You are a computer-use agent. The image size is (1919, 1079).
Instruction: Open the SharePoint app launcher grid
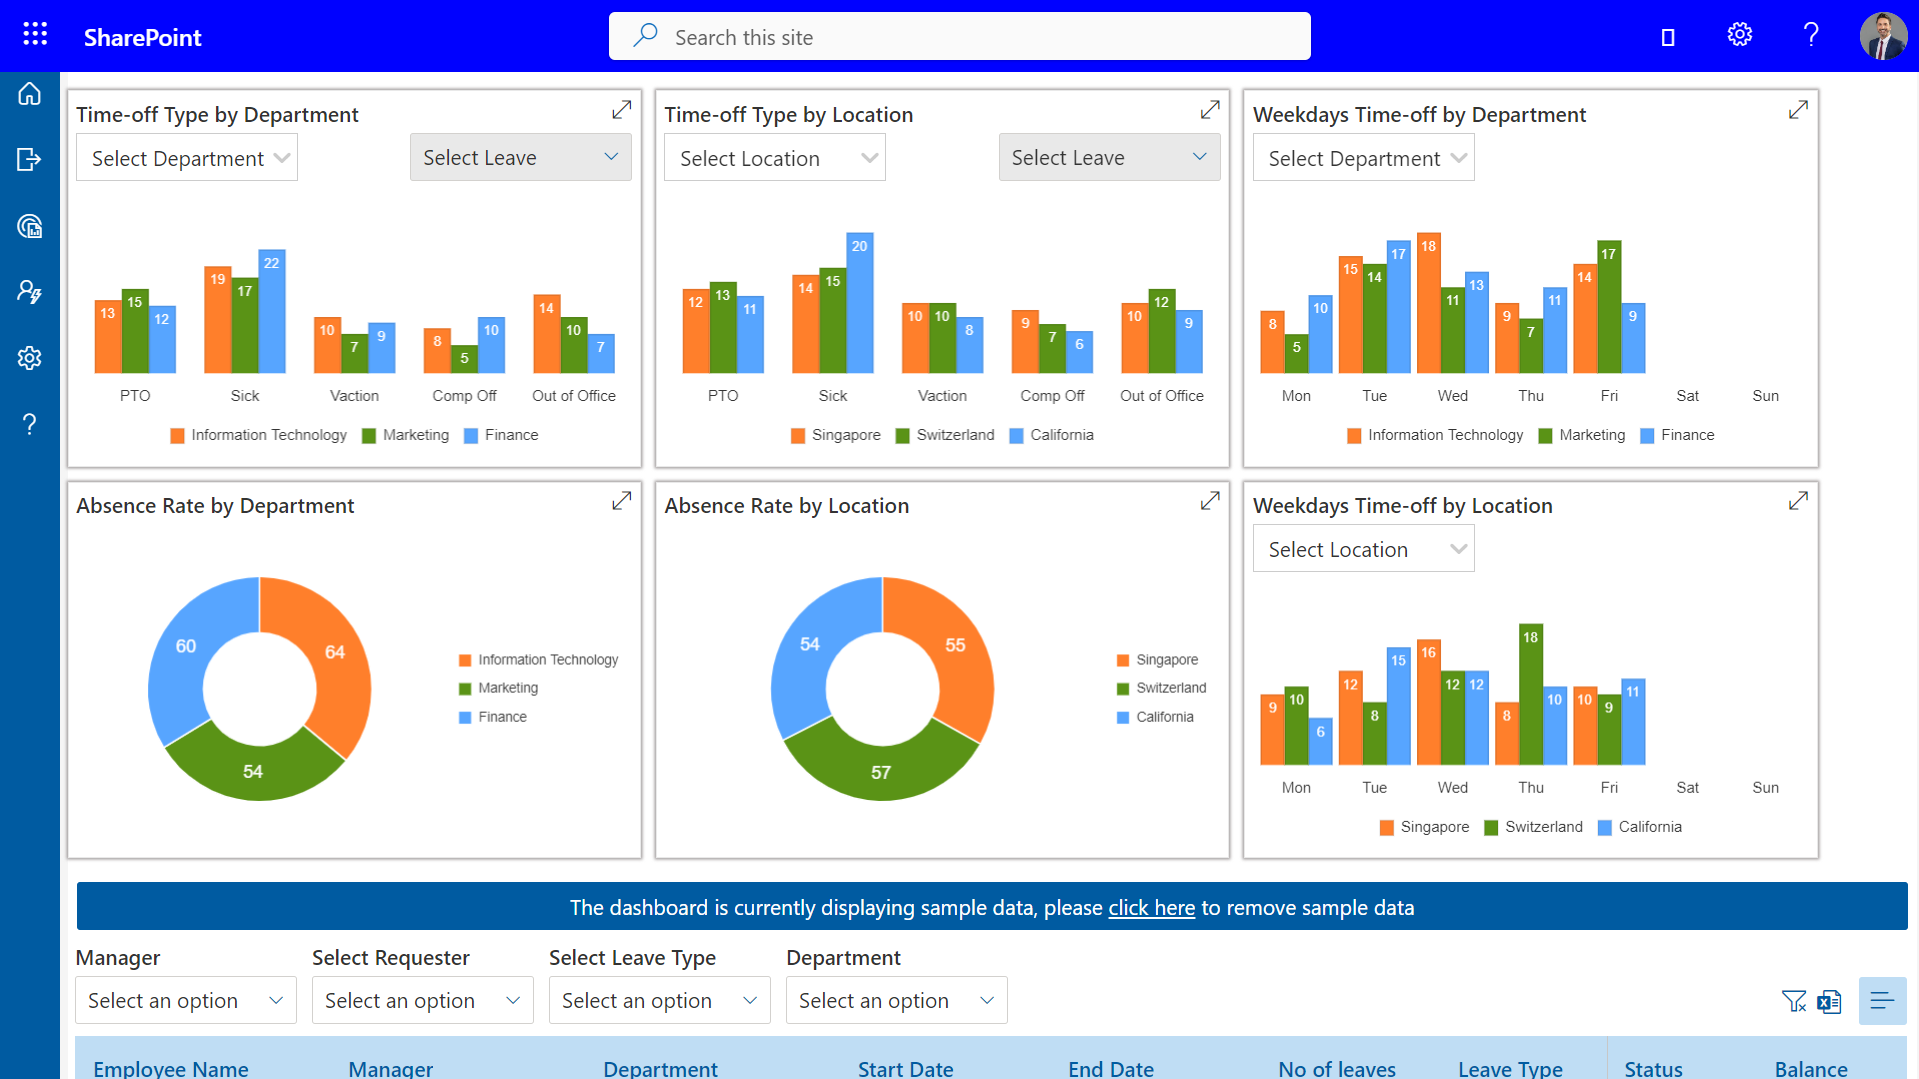pyautogui.click(x=35, y=35)
